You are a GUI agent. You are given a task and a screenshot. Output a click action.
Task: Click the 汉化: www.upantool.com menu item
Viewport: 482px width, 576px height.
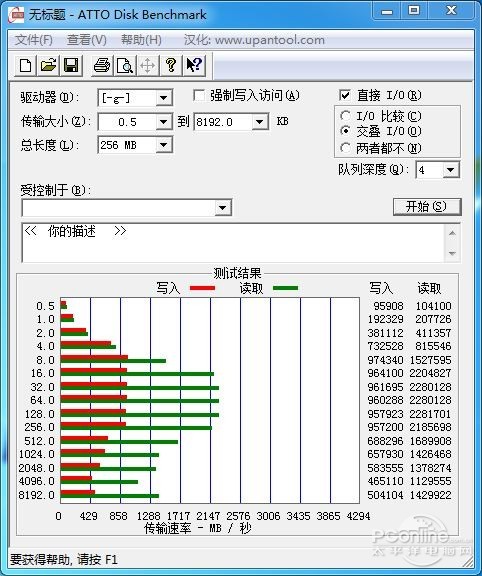254,40
